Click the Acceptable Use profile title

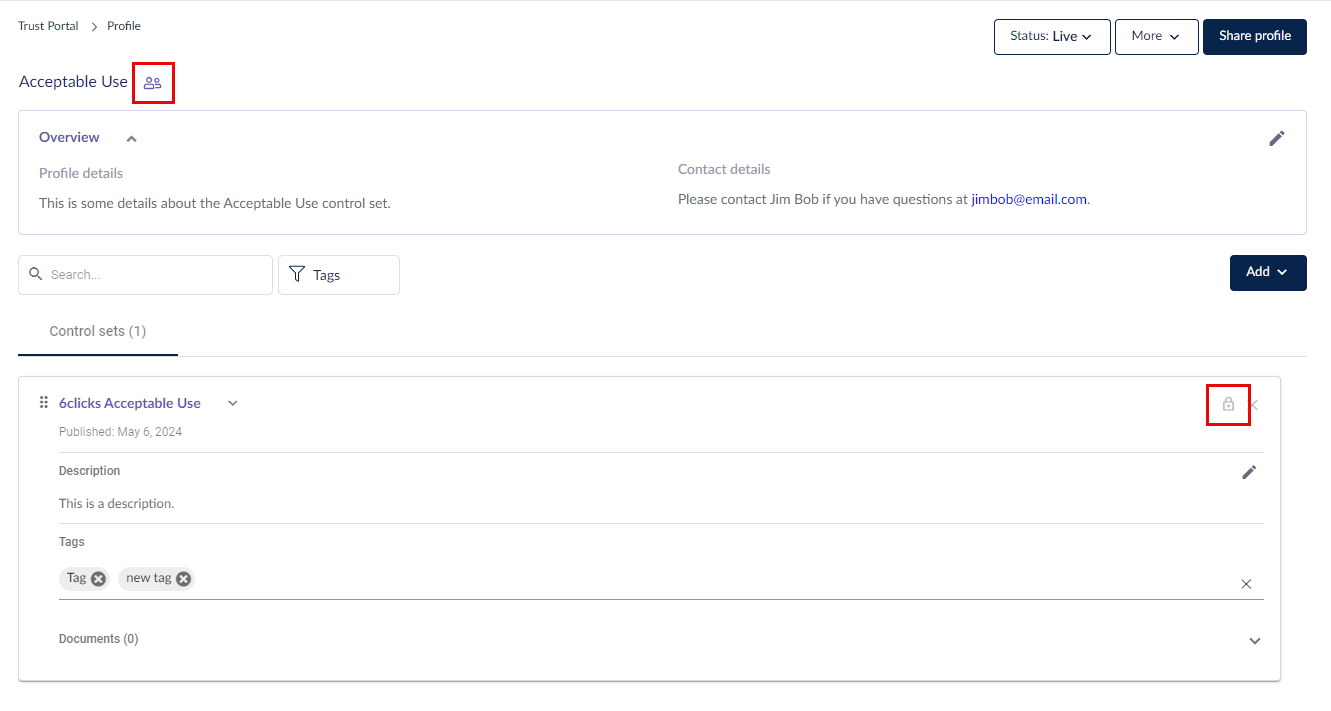(x=73, y=82)
